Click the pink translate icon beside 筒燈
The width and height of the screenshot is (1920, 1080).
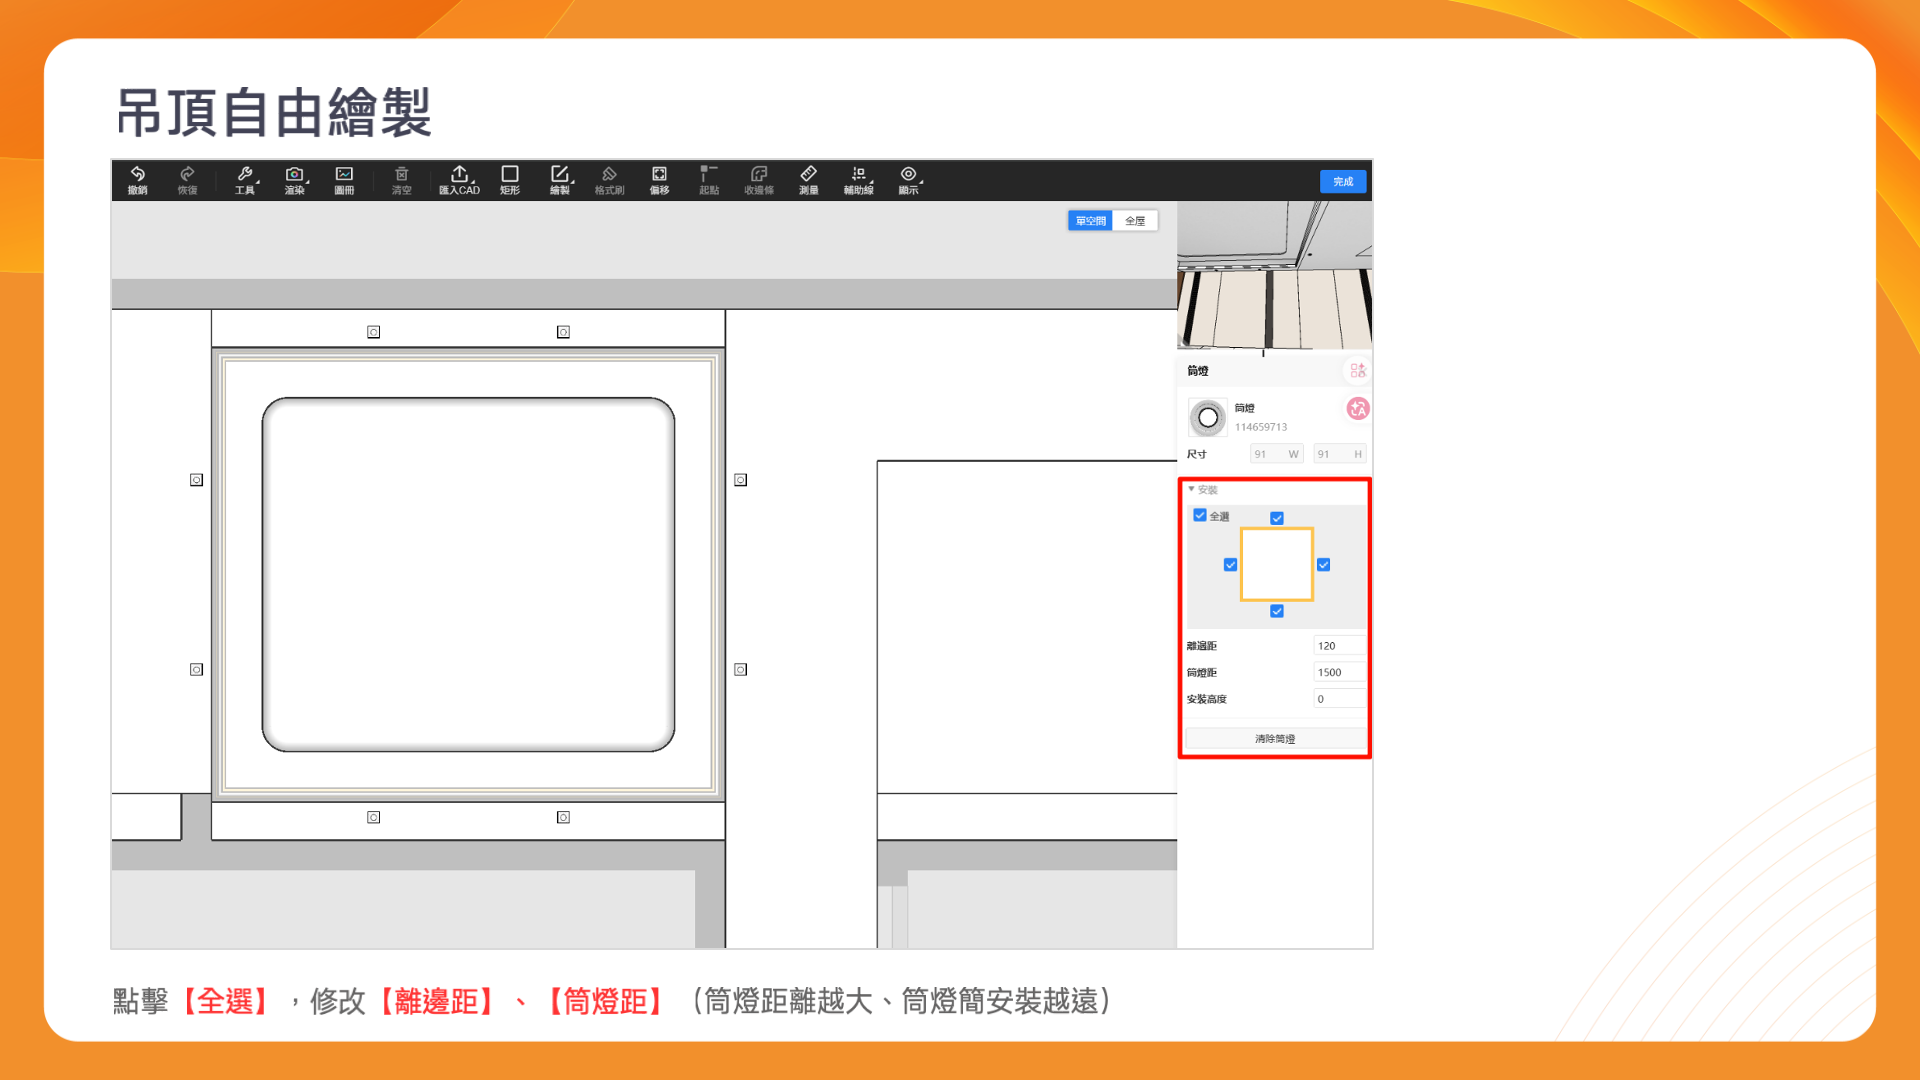(1357, 409)
